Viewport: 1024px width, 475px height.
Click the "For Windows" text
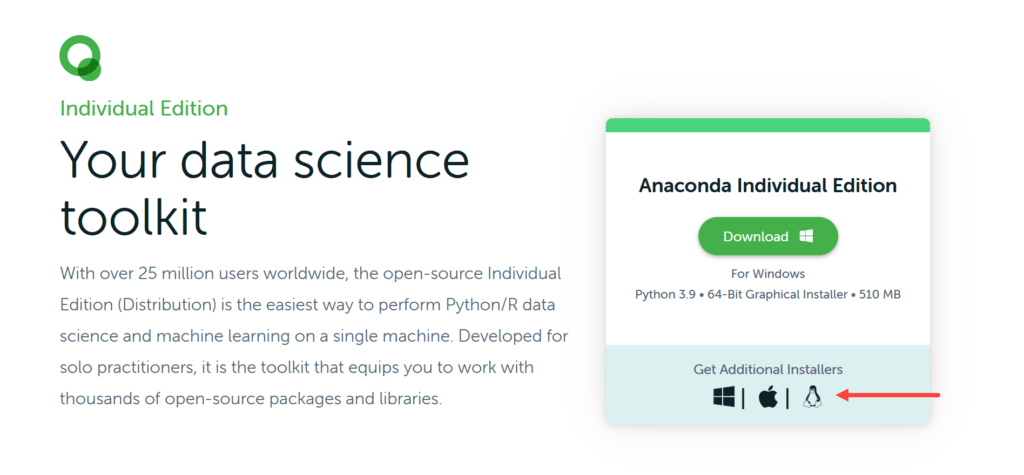coord(767,273)
